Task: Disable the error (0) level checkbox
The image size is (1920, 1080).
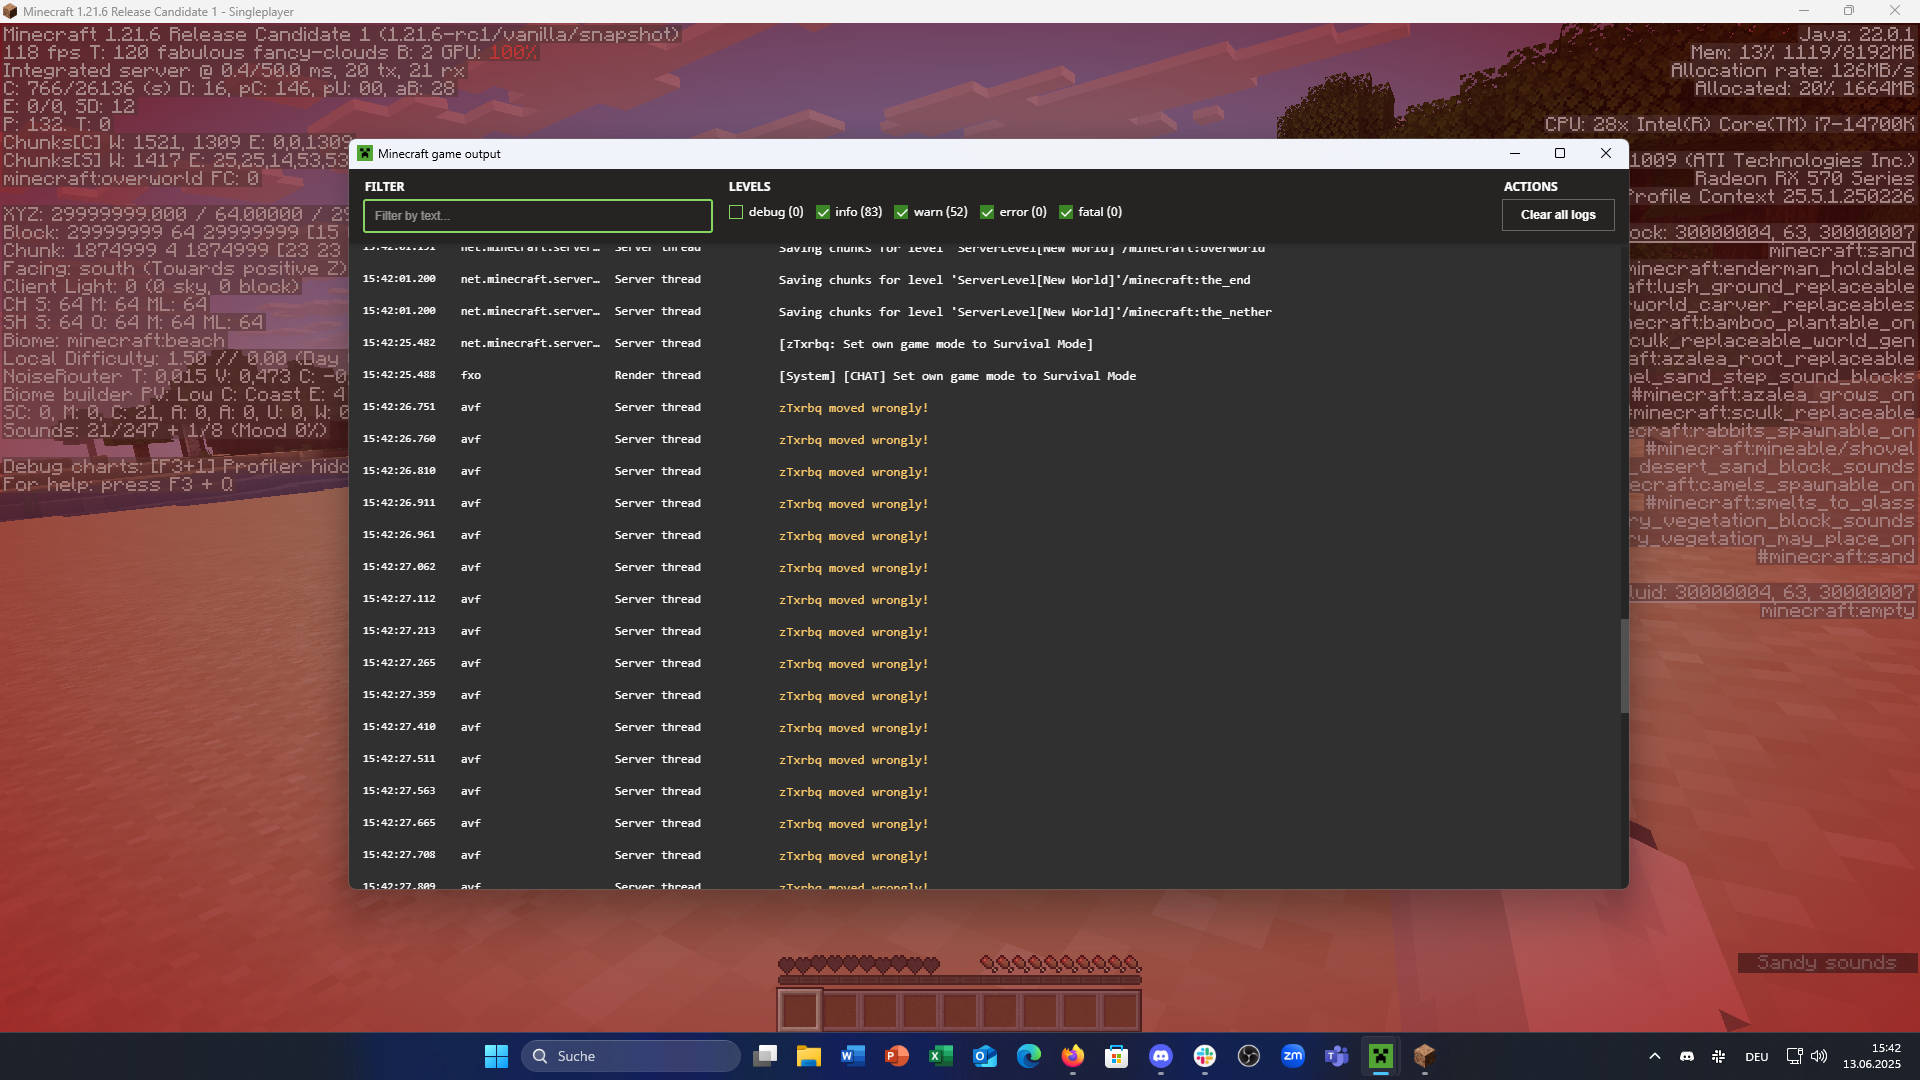Action: tap(987, 212)
